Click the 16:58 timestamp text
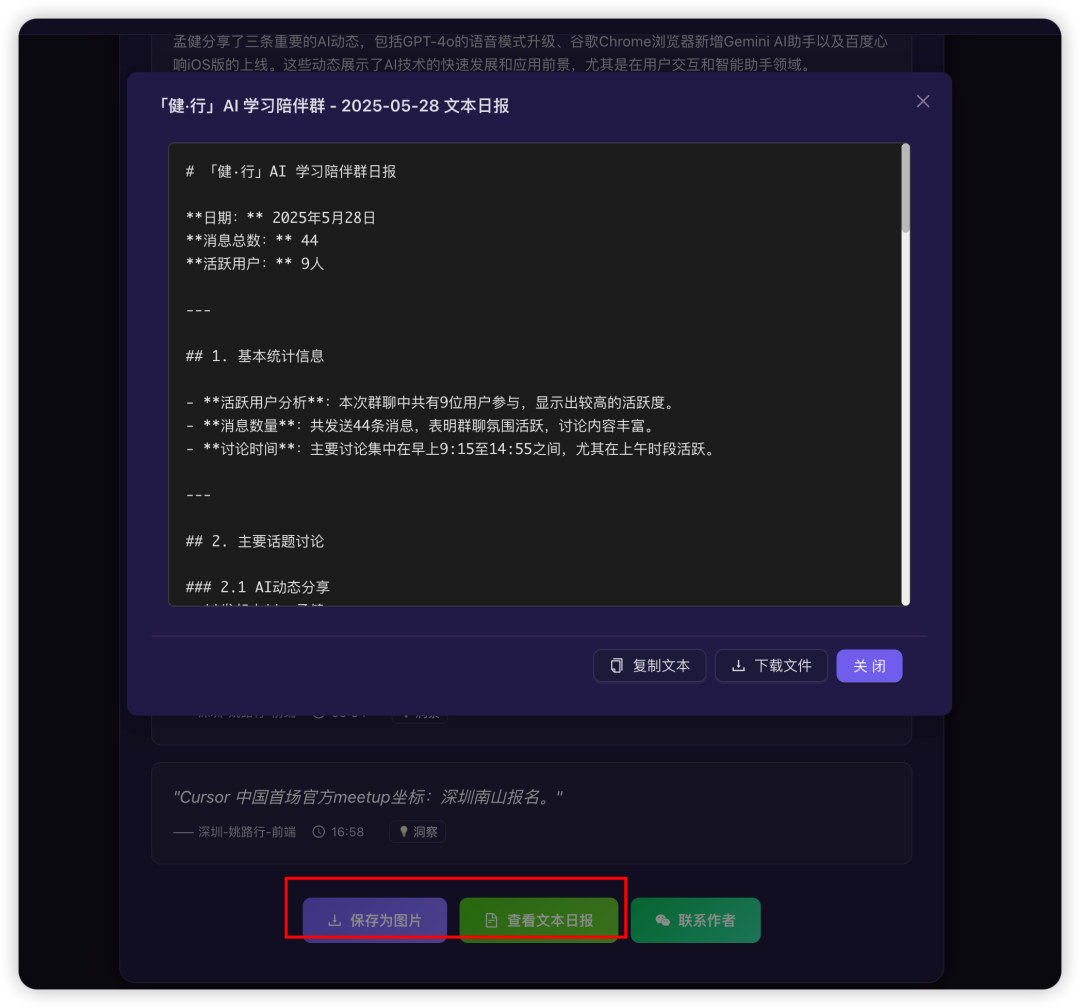Screen dimensions: 1080x1008 [347, 832]
